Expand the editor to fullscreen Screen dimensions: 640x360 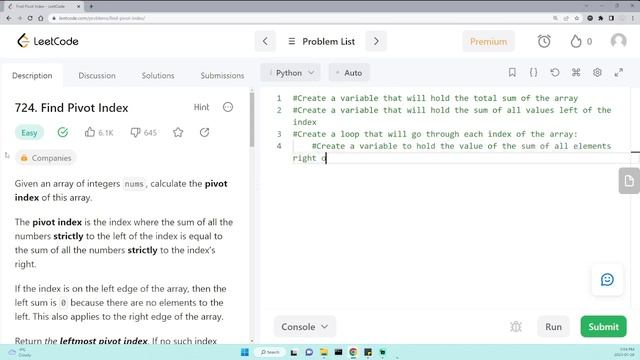pos(619,73)
